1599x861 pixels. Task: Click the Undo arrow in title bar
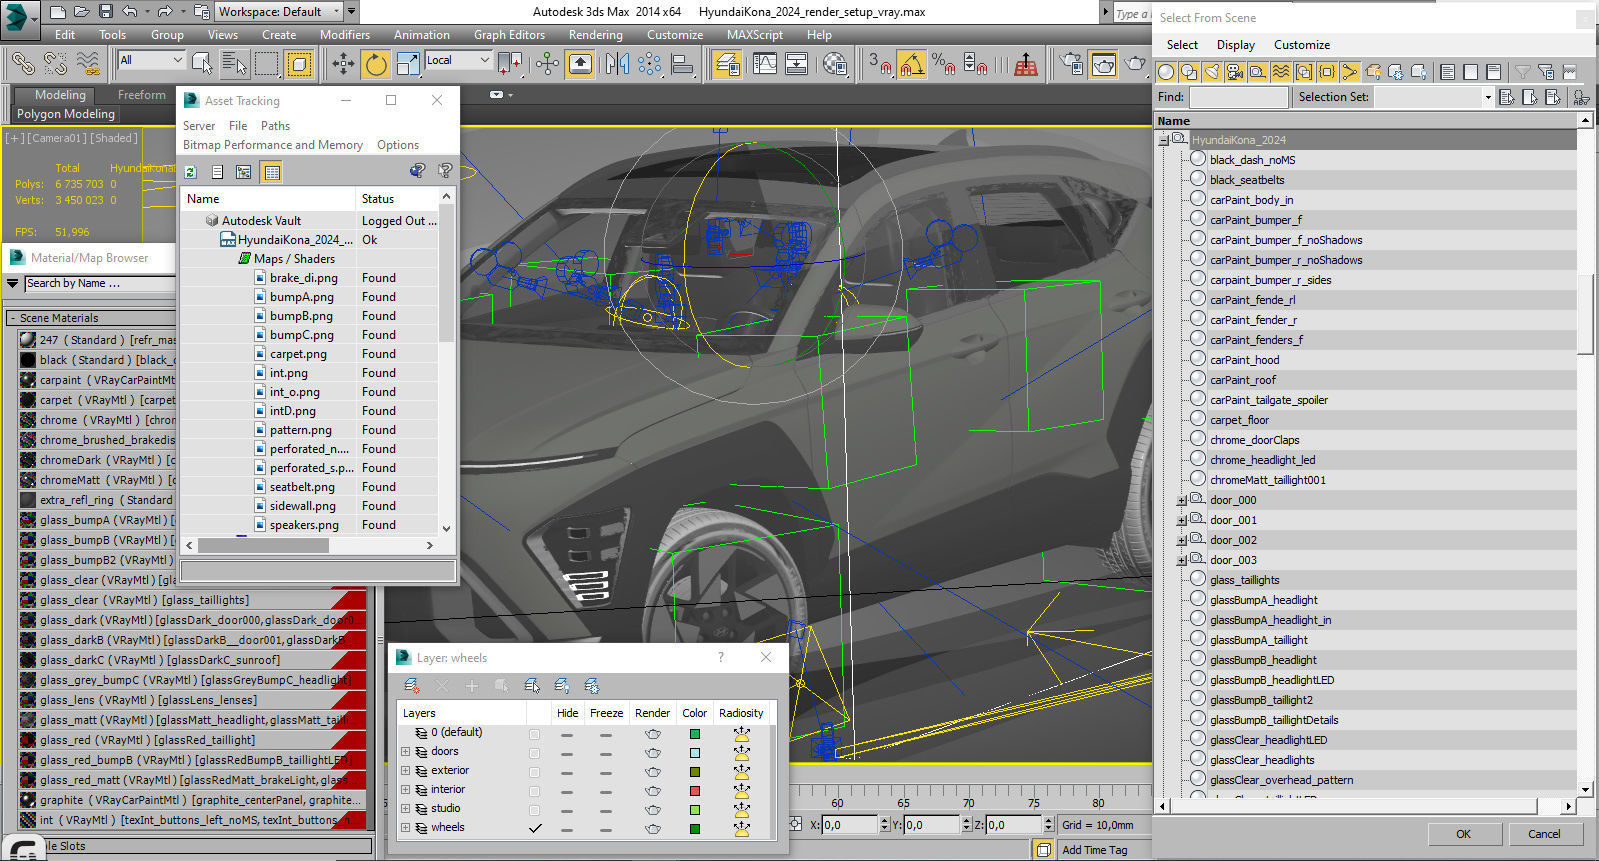tap(130, 12)
